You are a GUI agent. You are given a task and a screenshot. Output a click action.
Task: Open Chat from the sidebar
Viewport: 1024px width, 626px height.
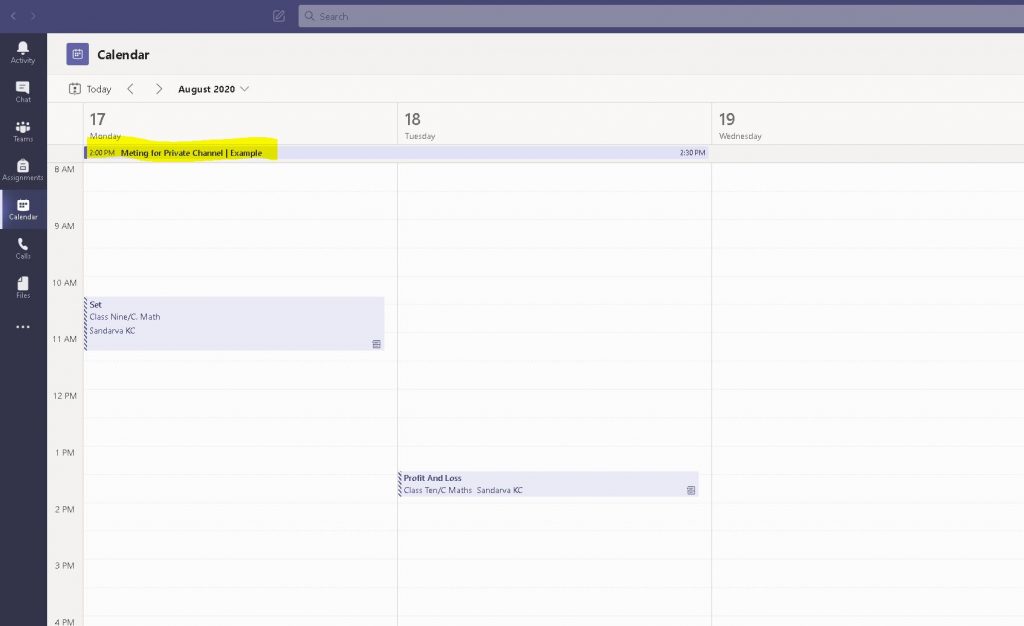coord(23,91)
